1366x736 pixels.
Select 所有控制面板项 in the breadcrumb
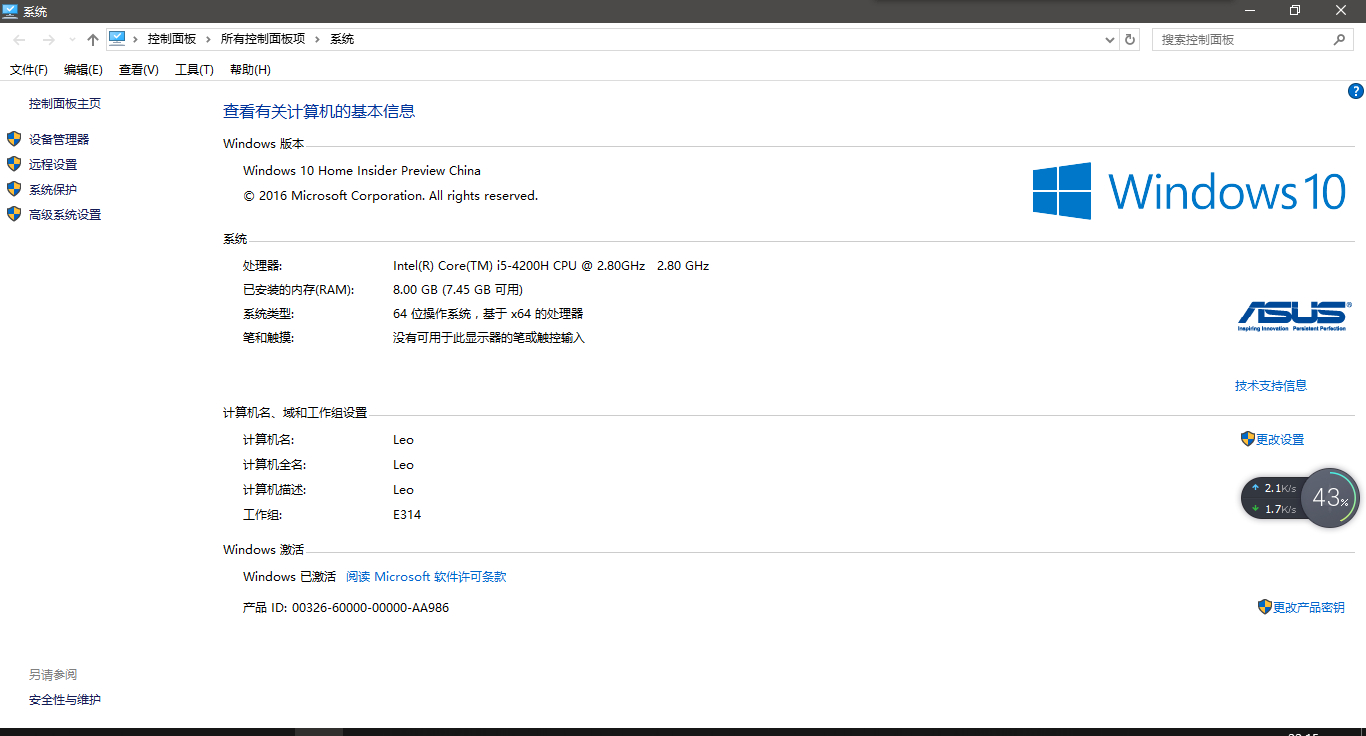[263, 39]
